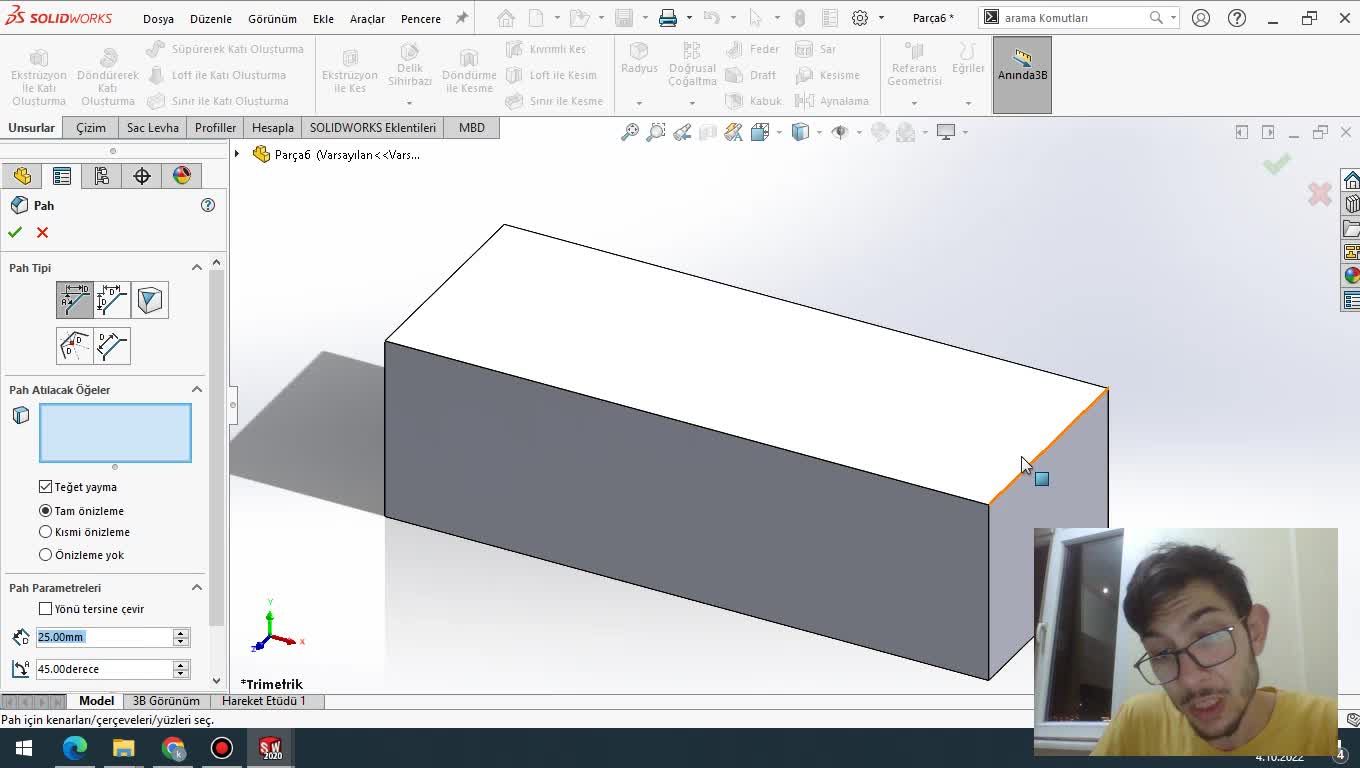Click the Section View icon
This screenshot has width=1360, height=768.
click(708, 132)
